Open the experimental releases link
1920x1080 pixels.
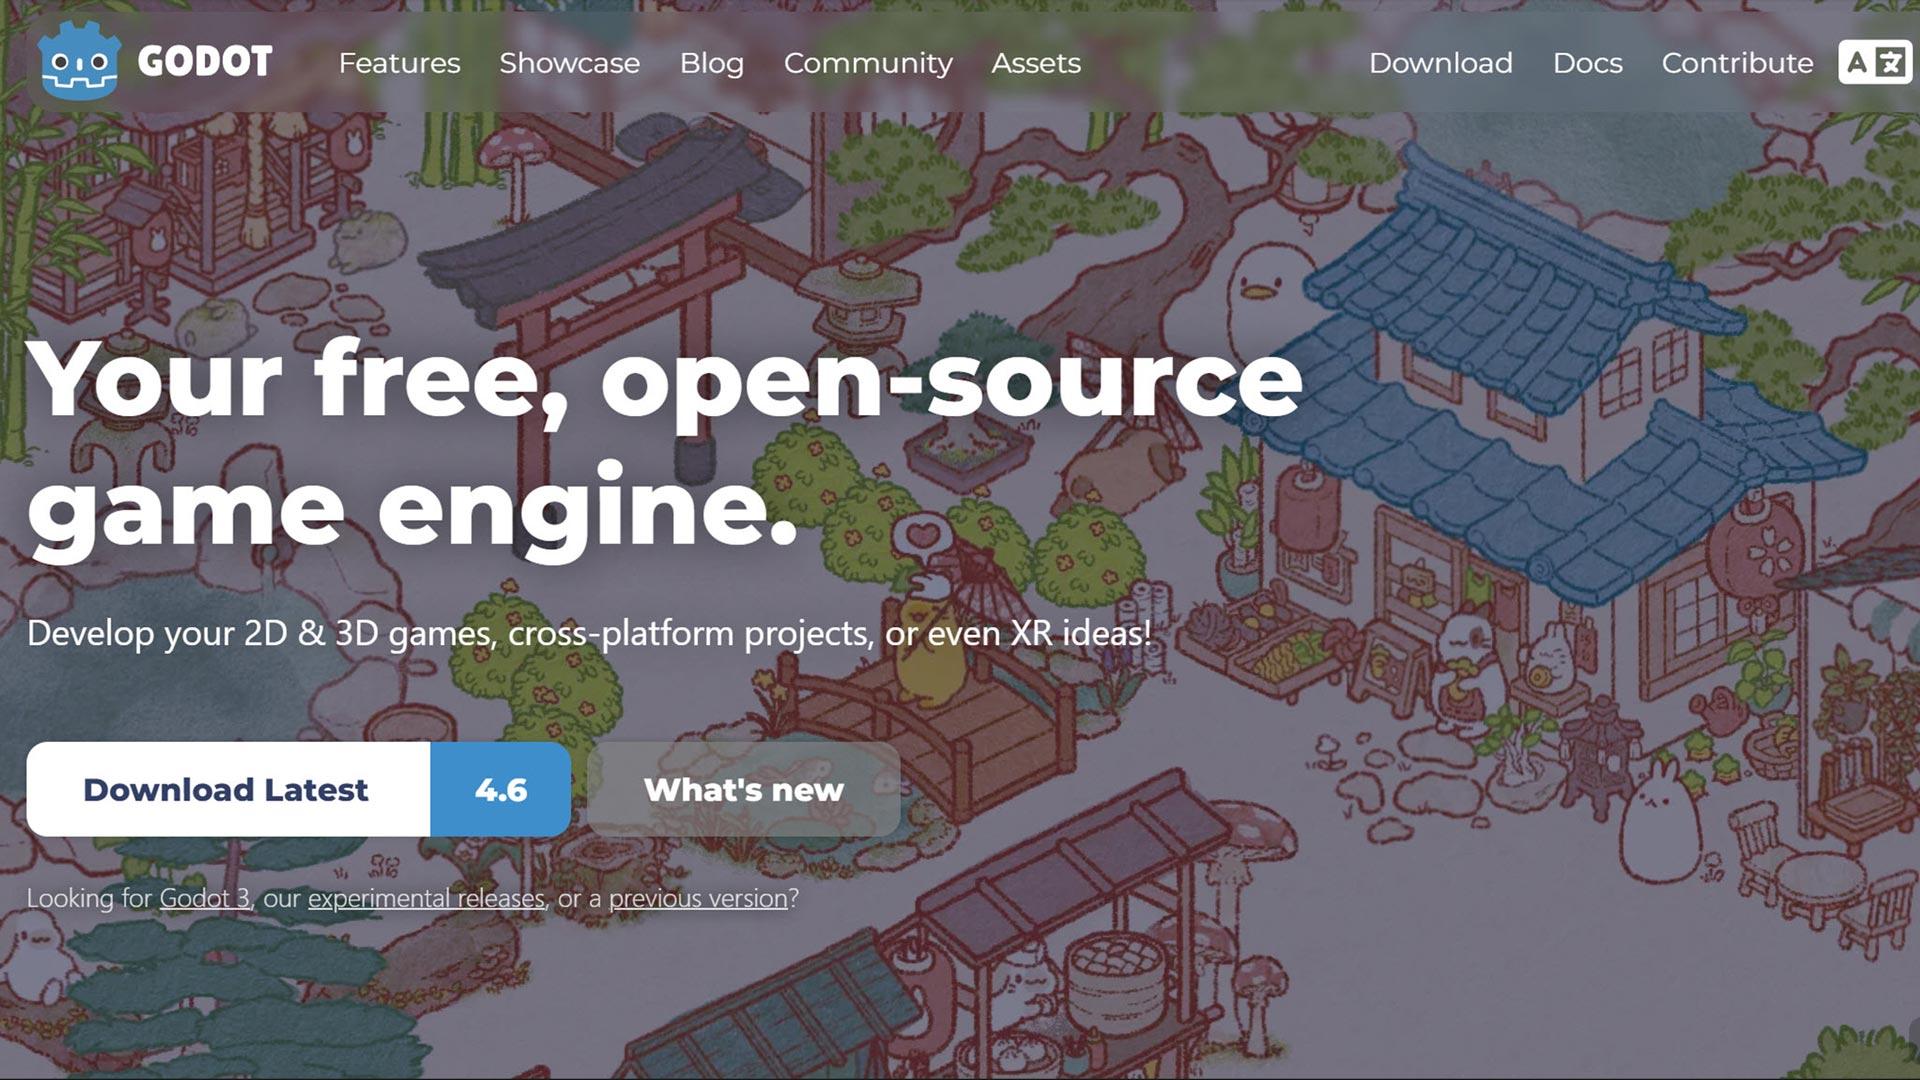(426, 898)
